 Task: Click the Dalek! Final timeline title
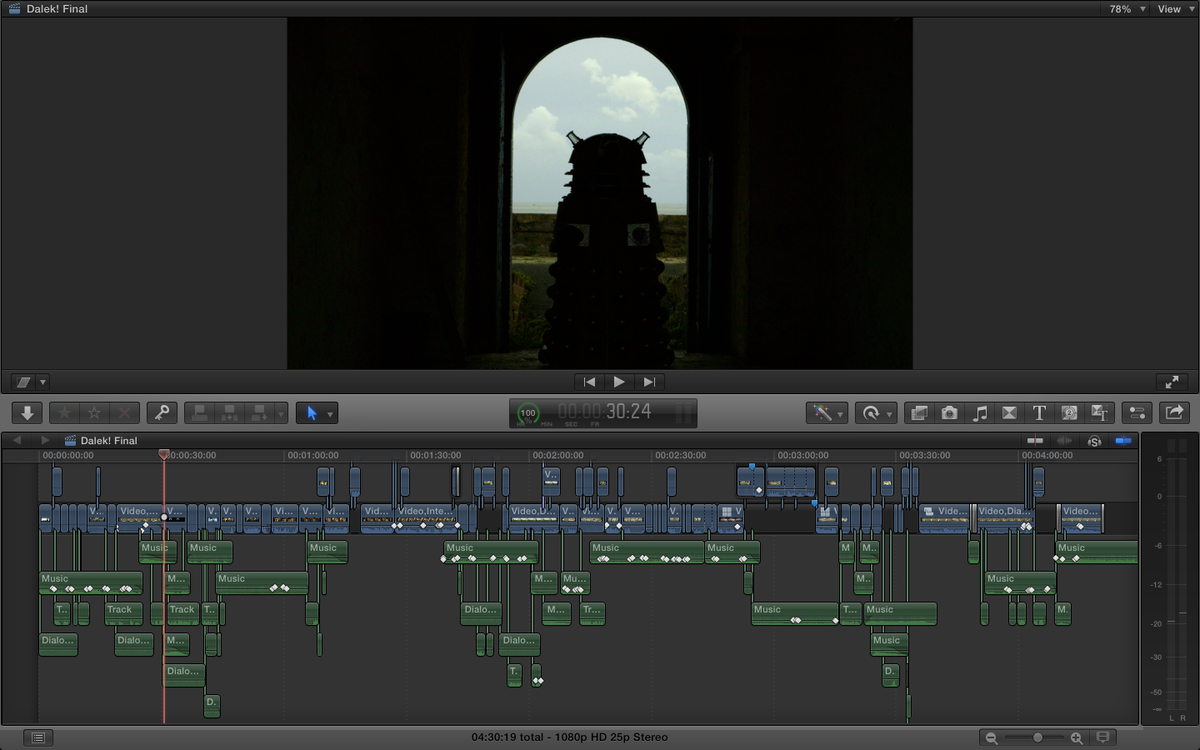(108, 441)
